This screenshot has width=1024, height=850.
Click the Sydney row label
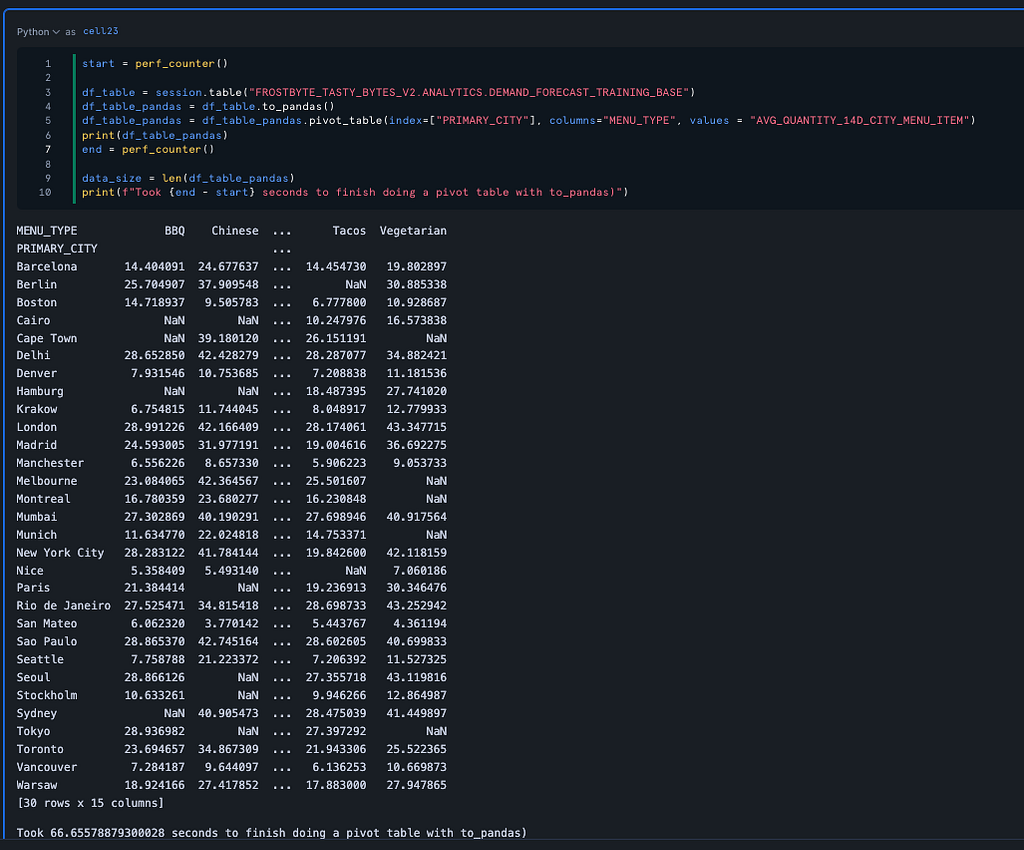click(37, 714)
